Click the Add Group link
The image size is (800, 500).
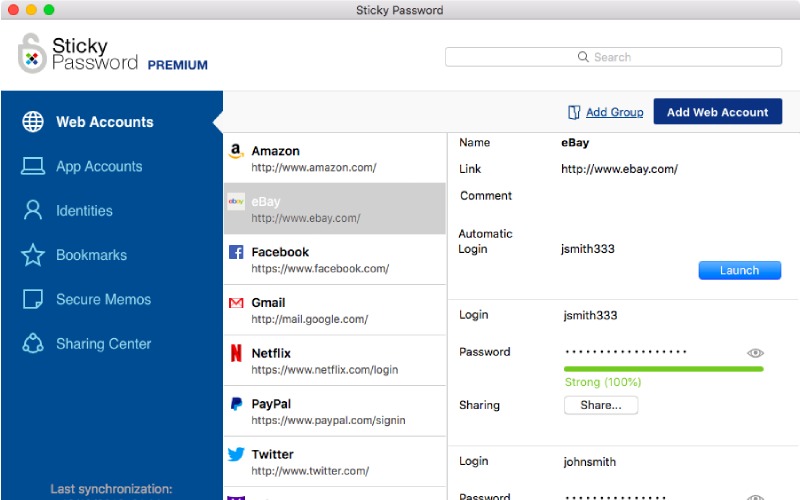coord(614,112)
